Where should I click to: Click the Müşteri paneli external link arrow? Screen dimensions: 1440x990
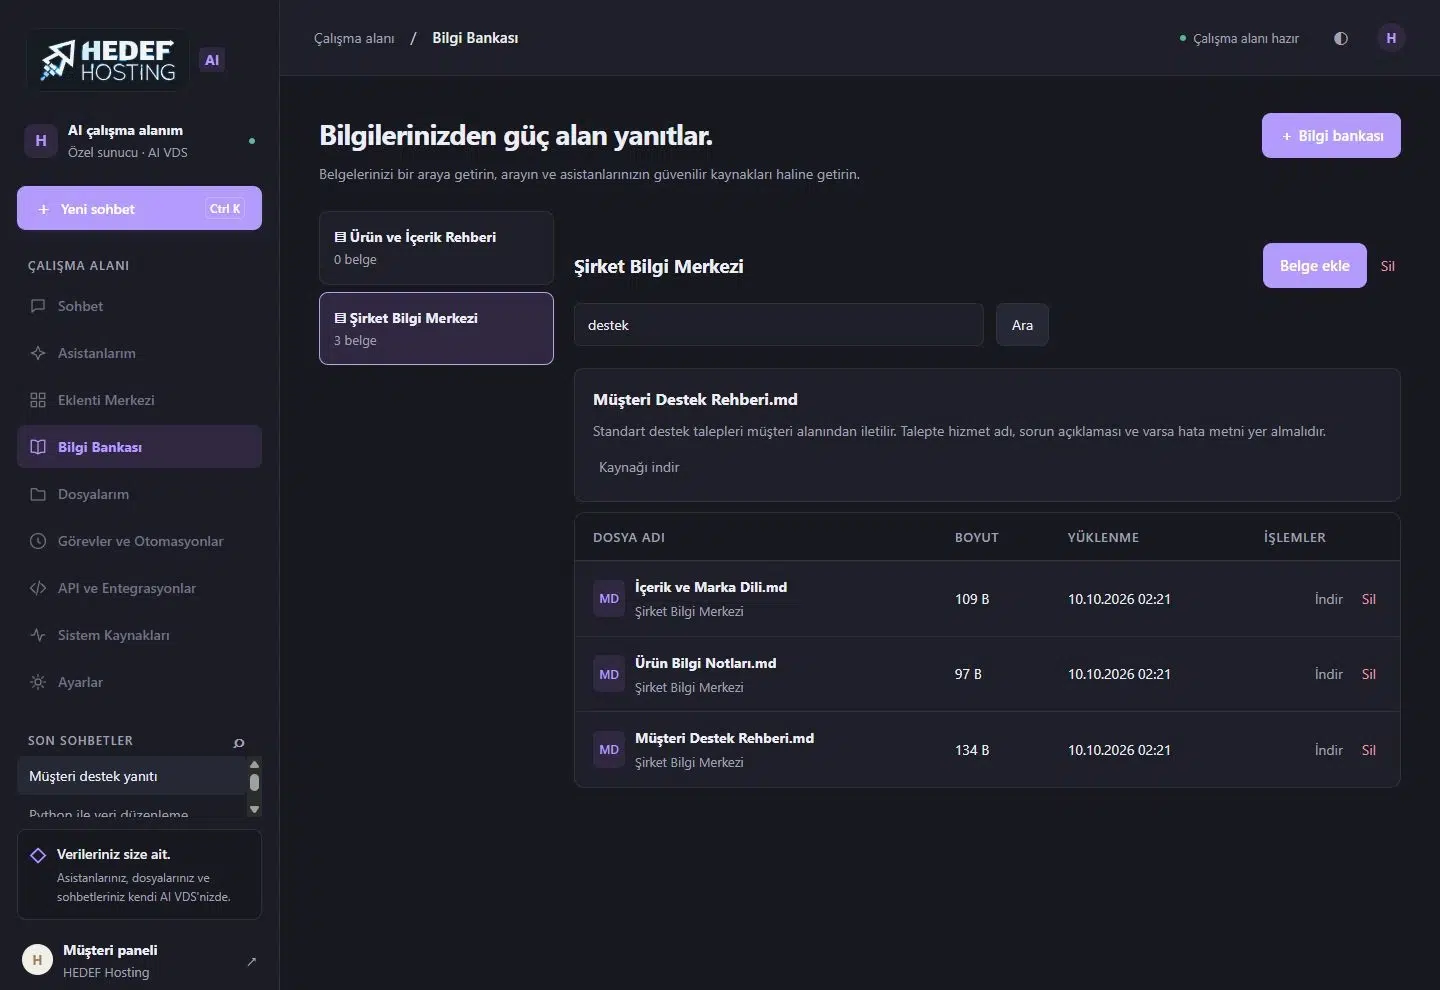click(251, 962)
